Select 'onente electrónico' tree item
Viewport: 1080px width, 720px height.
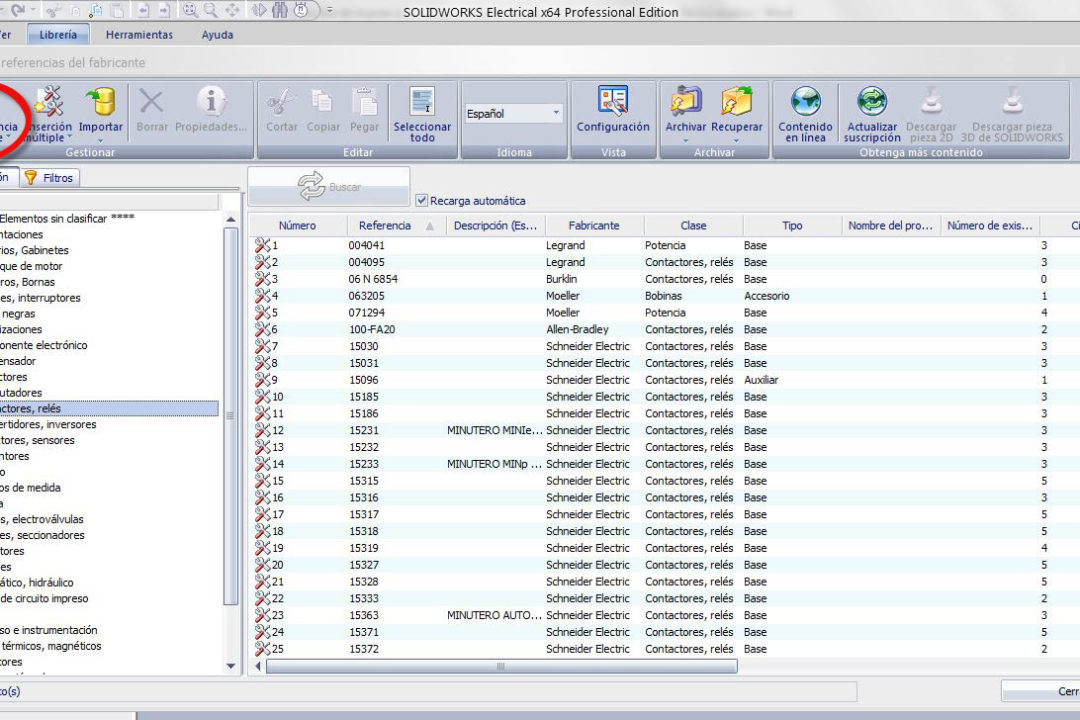tap(43, 345)
